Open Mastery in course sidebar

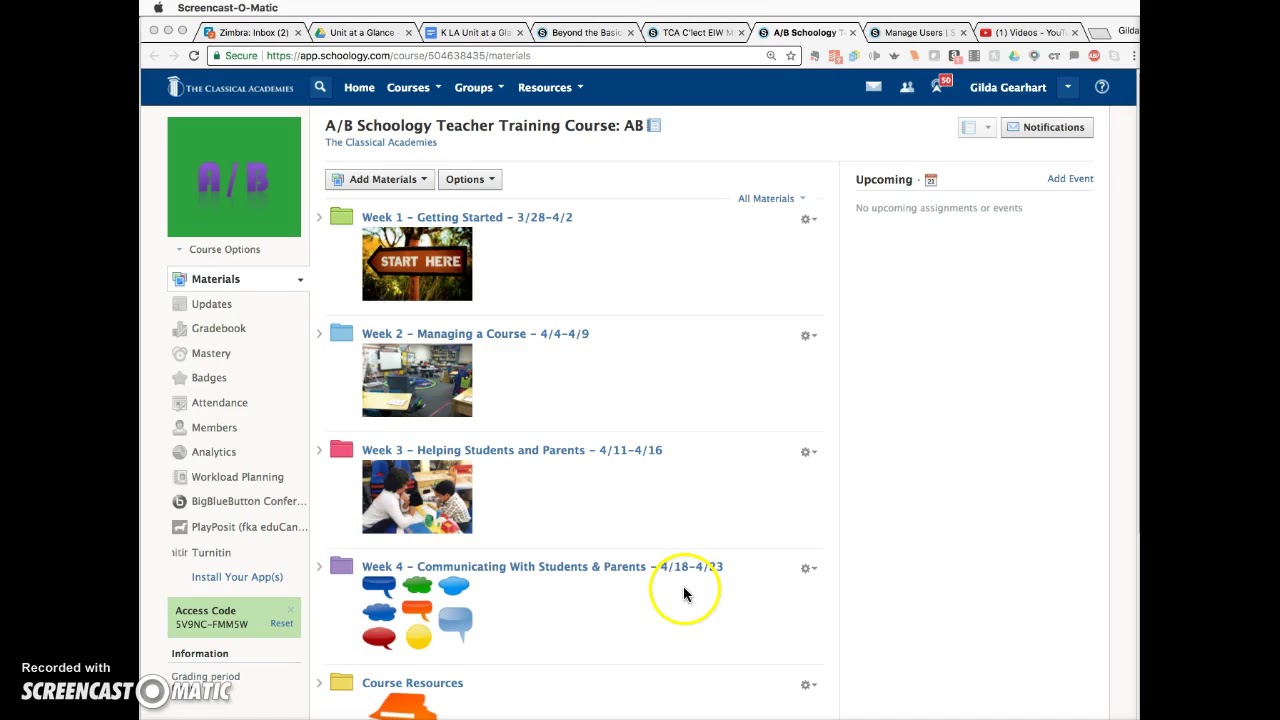[x=210, y=353]
